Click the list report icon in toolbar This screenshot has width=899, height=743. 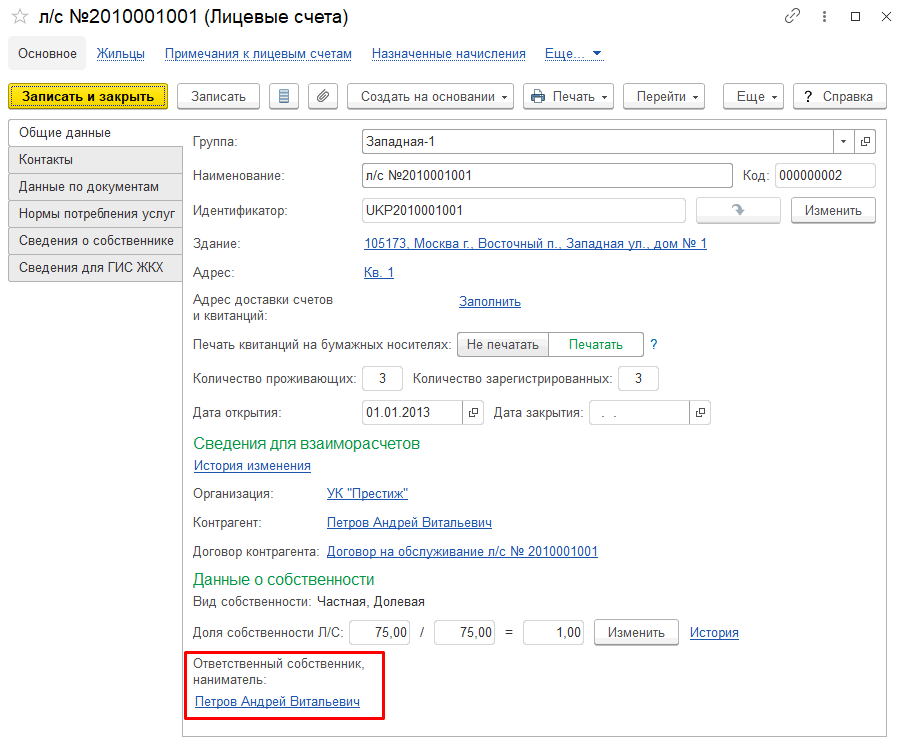click(x=284, y=96)
